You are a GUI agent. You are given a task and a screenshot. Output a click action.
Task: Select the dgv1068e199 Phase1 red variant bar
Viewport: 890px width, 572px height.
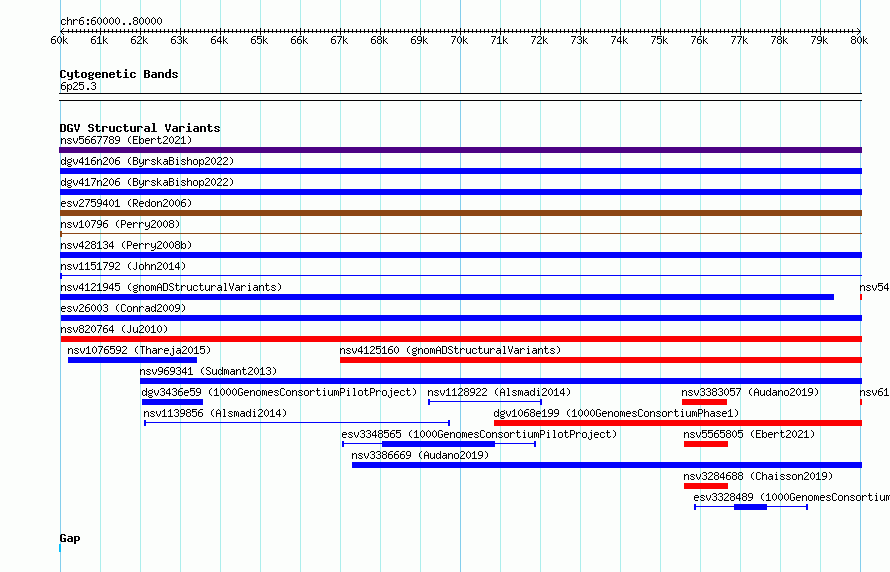tap(678, 423)
